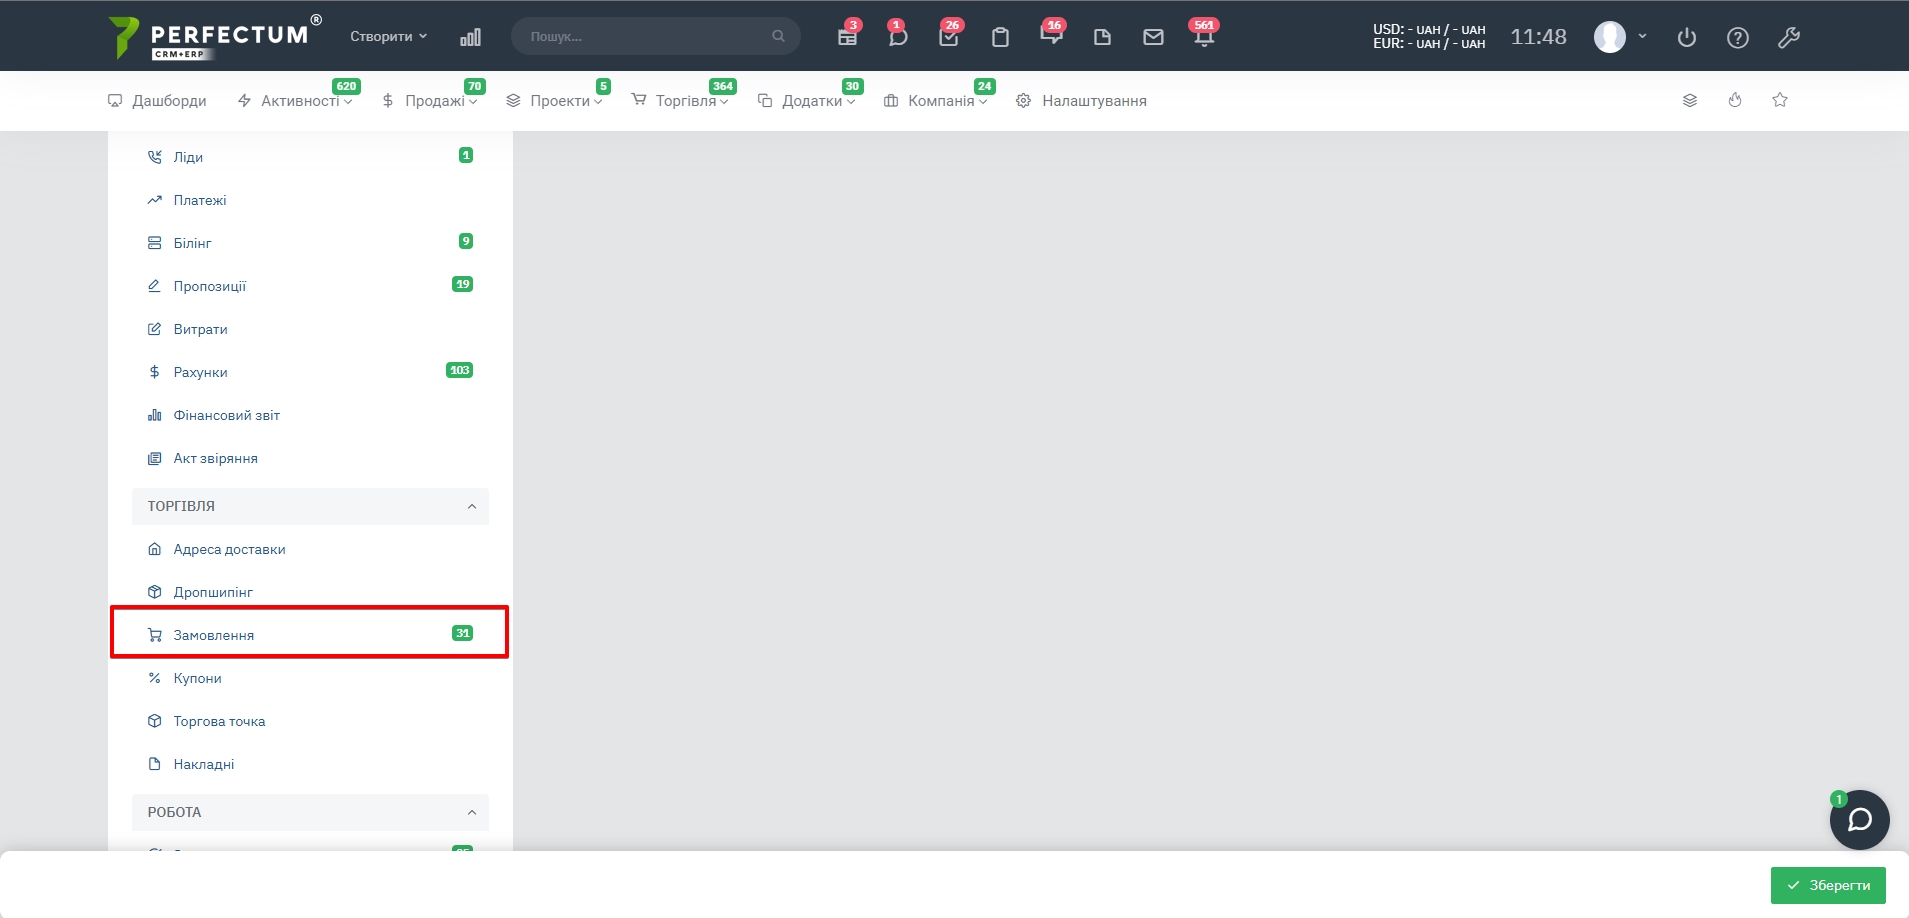
Task: Click the wrench setup icon
Action: click(x=1789, y=38)
